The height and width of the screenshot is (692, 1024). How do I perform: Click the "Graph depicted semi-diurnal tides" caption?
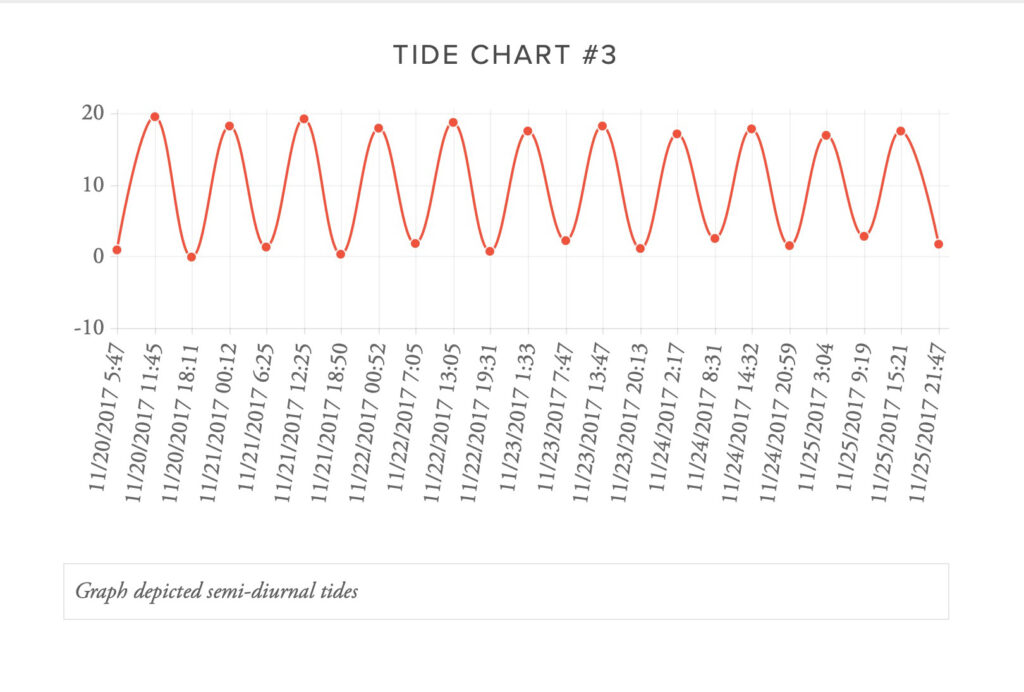point(217,591)
